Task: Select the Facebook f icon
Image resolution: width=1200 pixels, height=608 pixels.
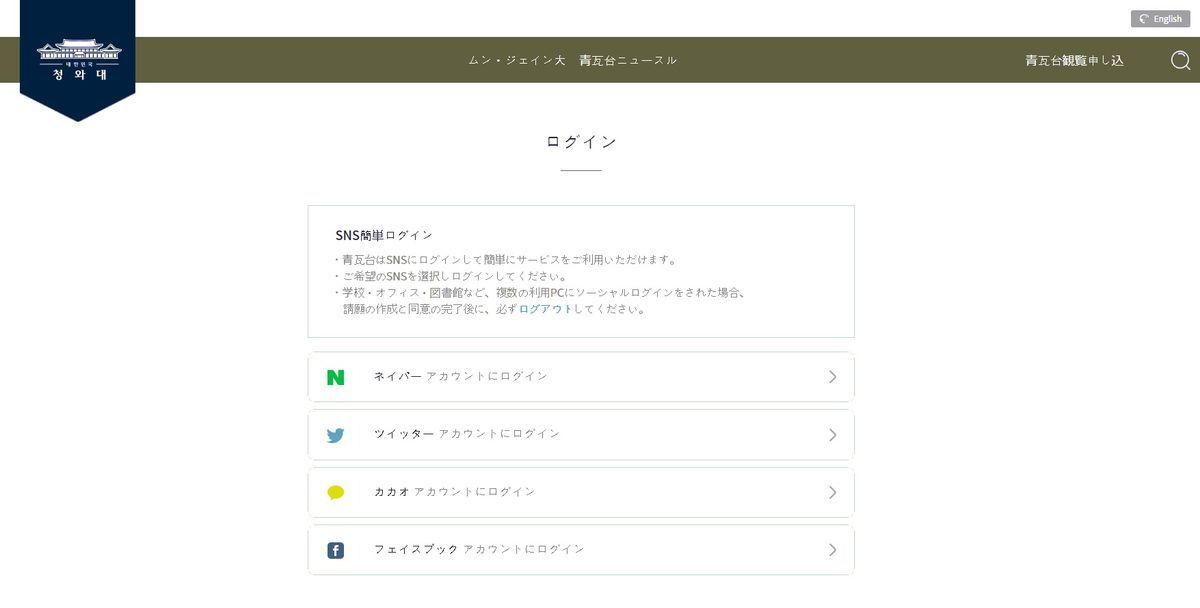Action: coord(336,549)
